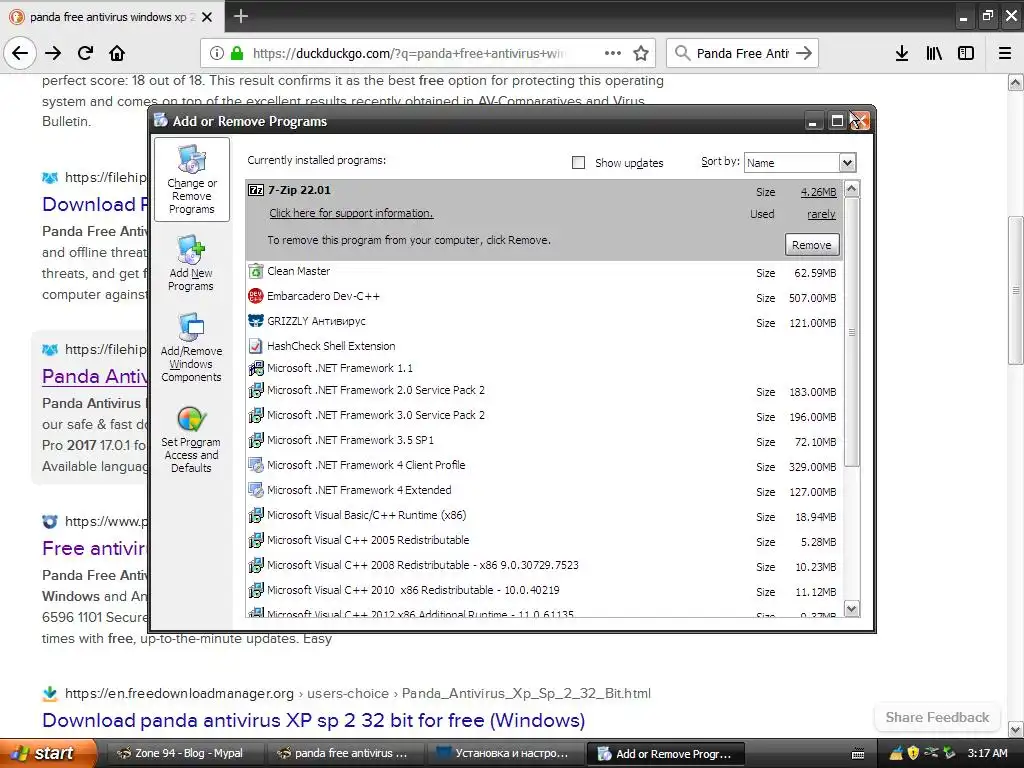Select the GRIZZLY Антивирус bear icon
Viewport: 1024px width, 768px height.
tap(255, 321)
